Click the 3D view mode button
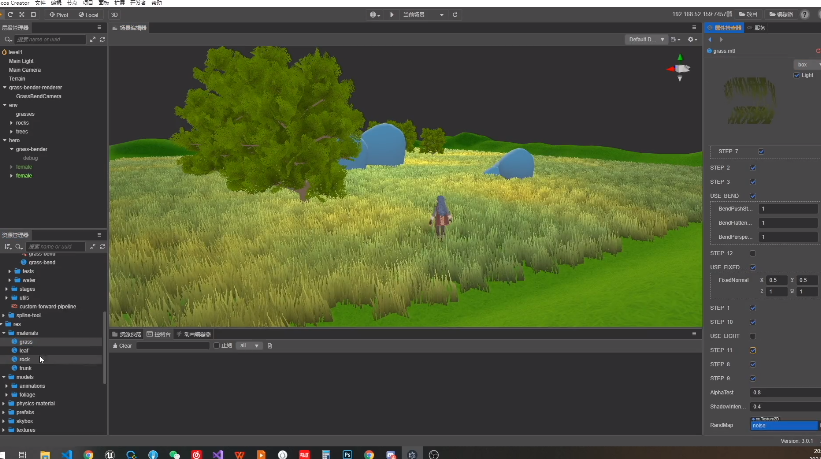 point(114,15)
